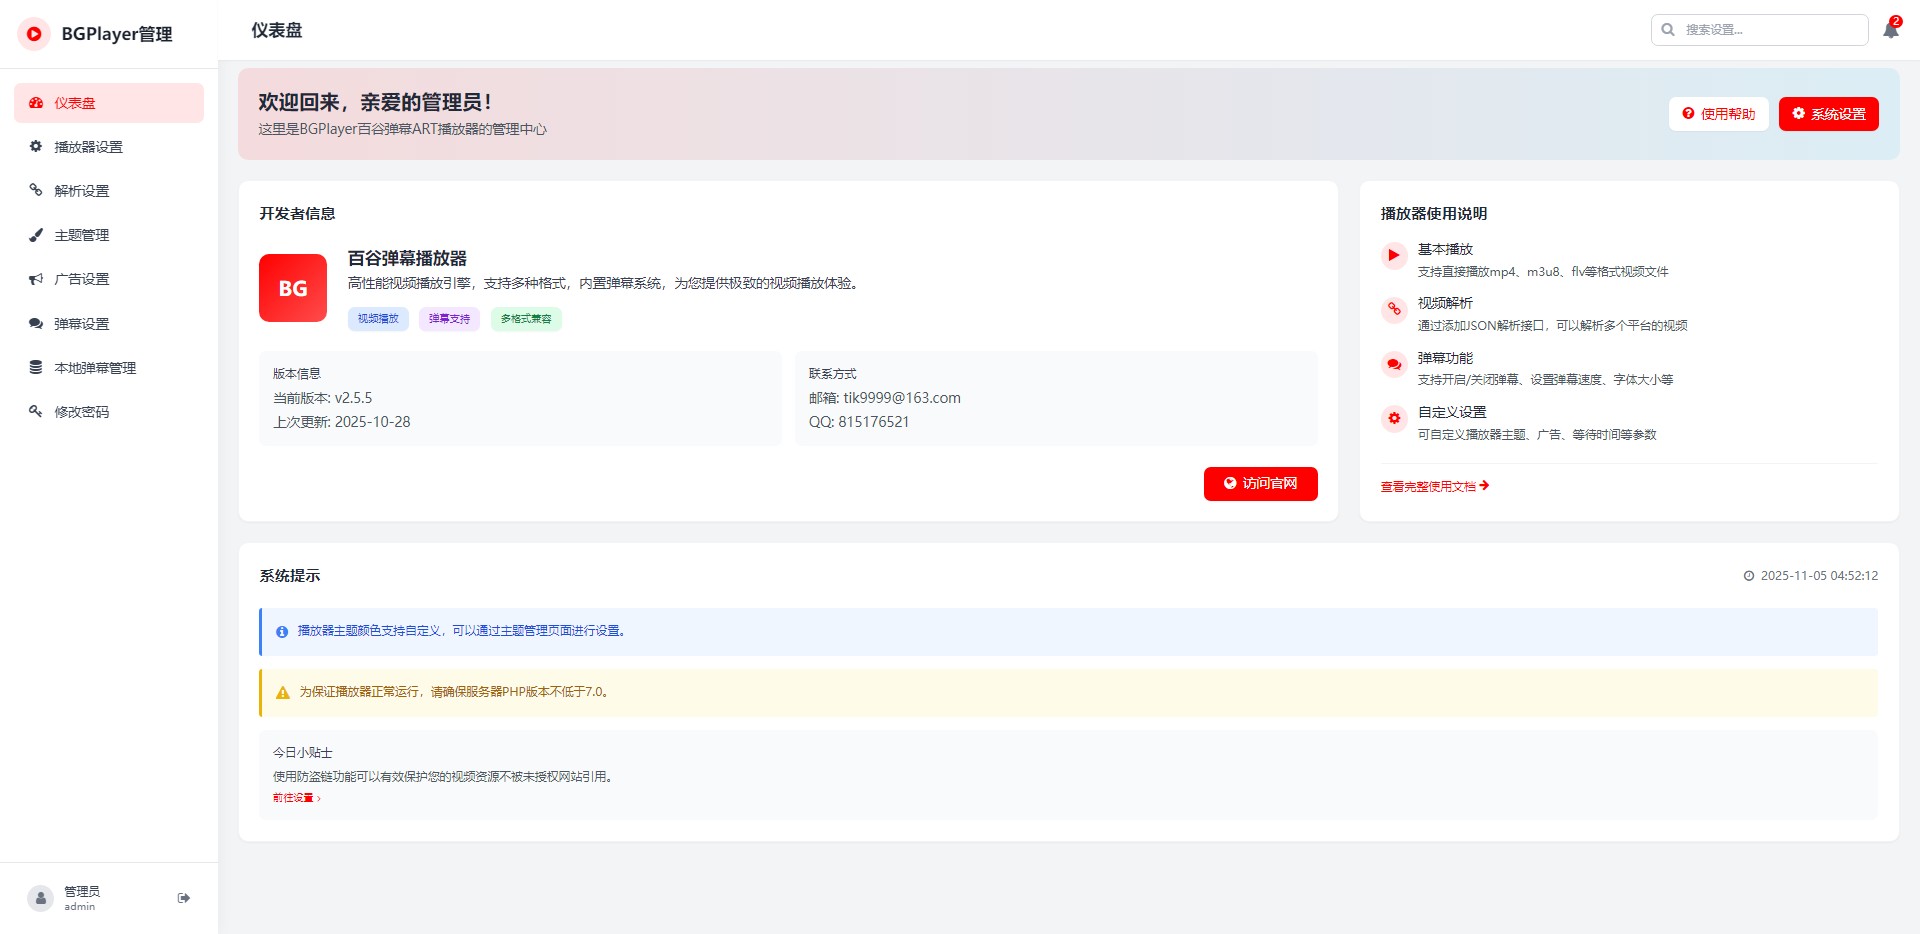Open 本地弹幕管理 sidebar entry
1920x934 pixels.
click(95, 368)
